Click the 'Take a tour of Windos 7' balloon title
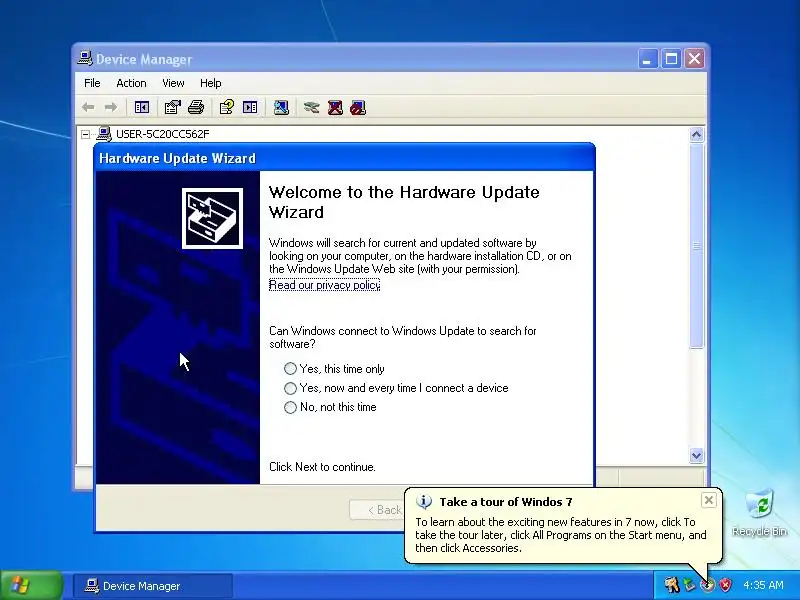 click(506, 502)
